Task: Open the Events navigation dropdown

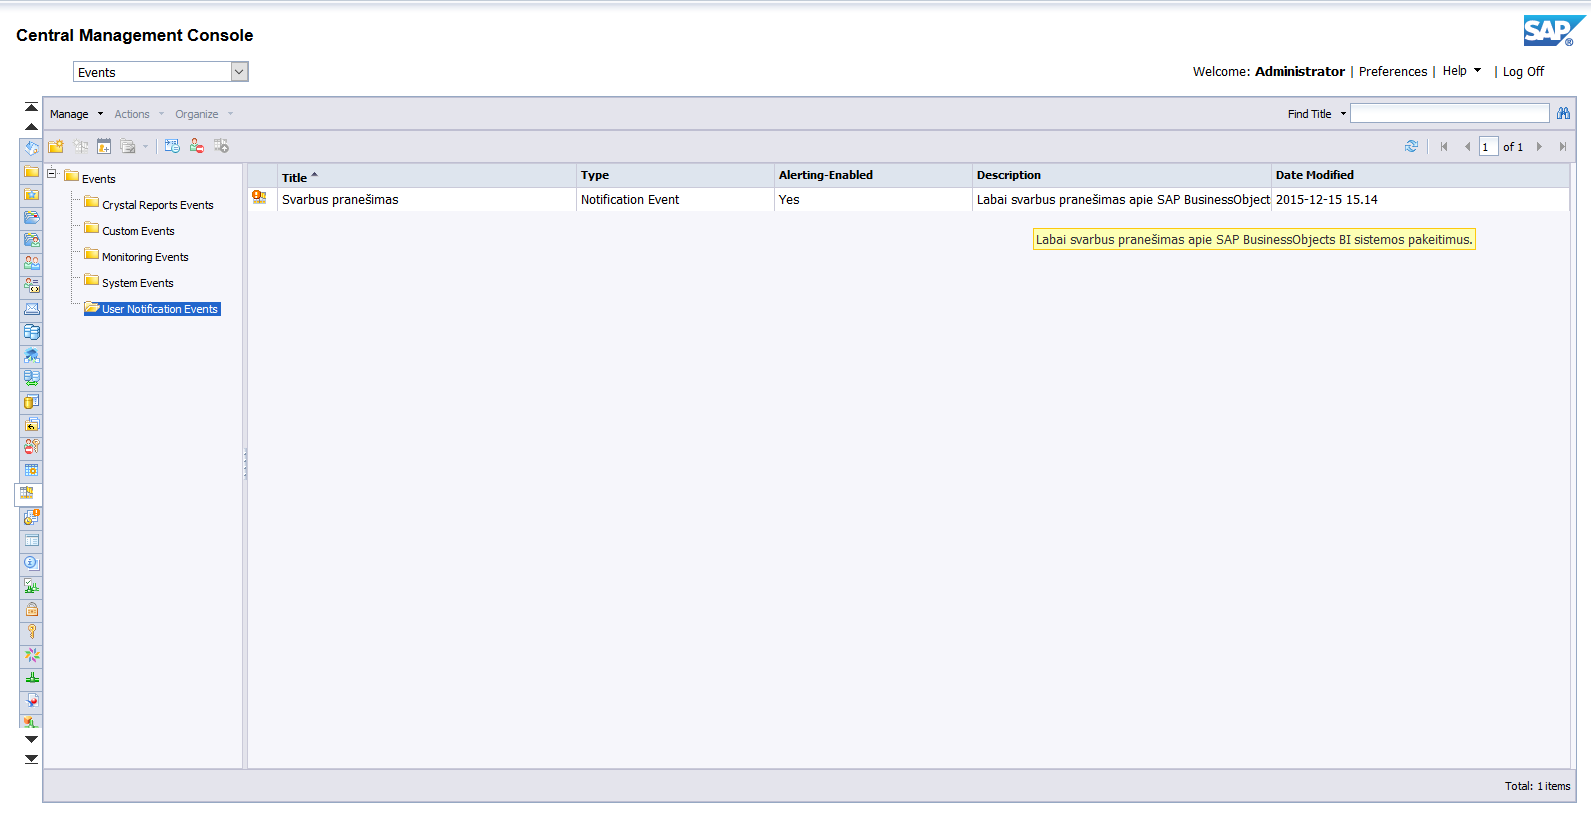Action: click(239, 72)
